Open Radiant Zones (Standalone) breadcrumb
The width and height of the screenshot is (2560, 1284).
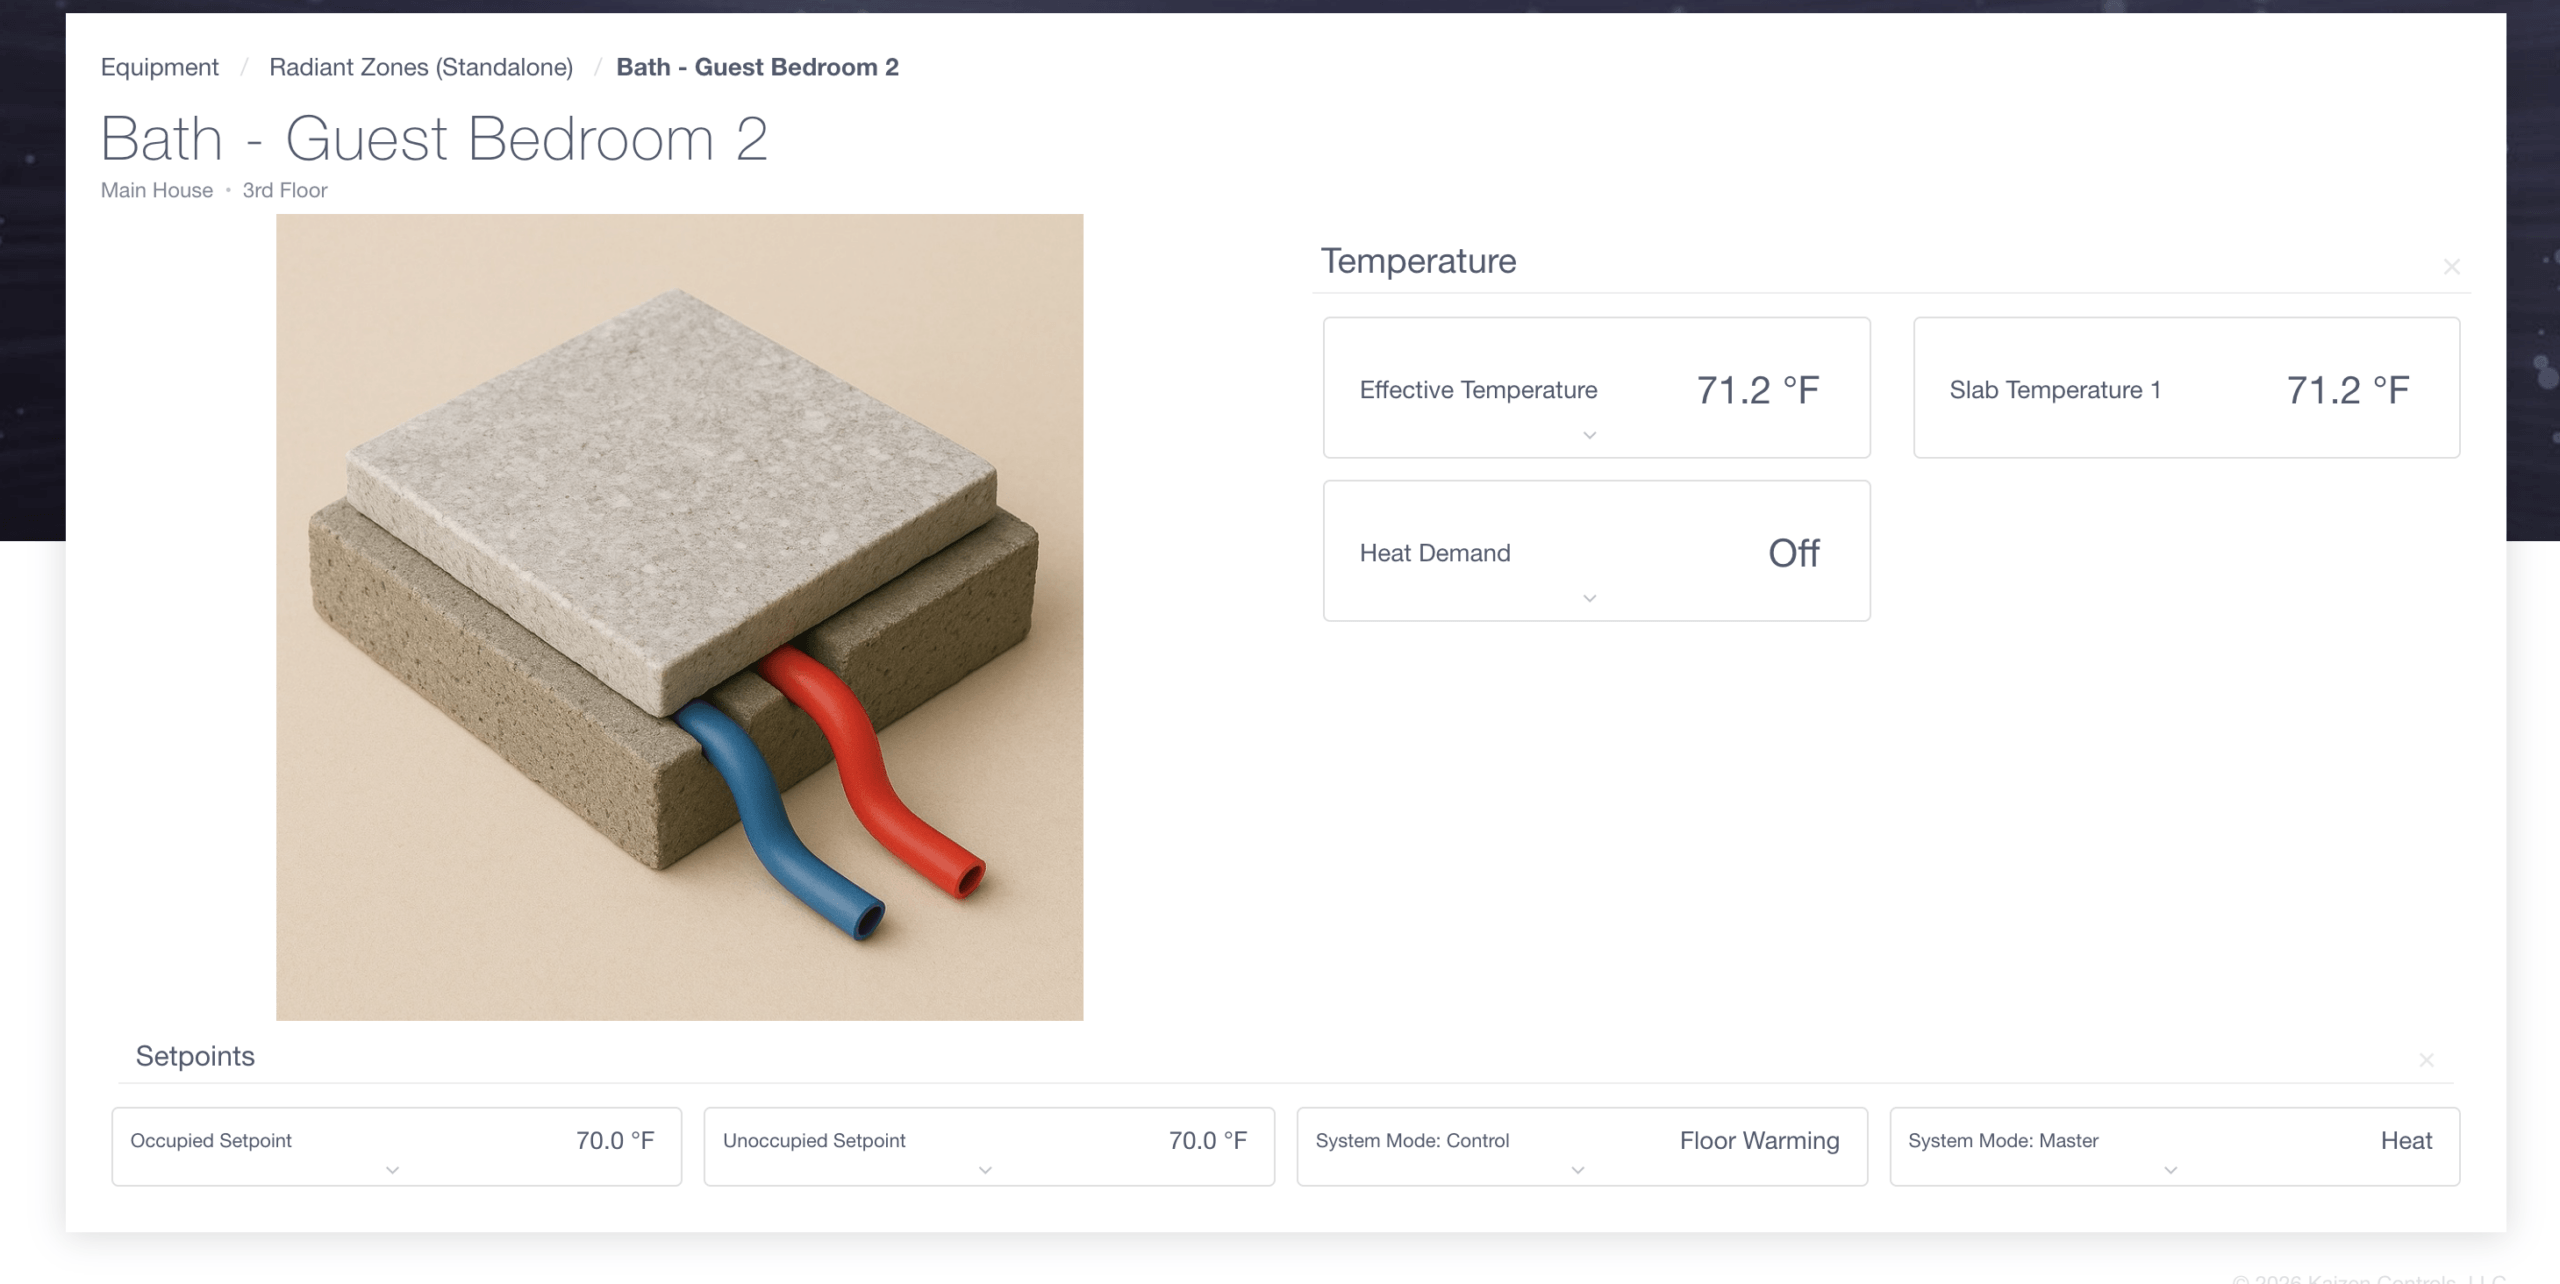(421, 67)
